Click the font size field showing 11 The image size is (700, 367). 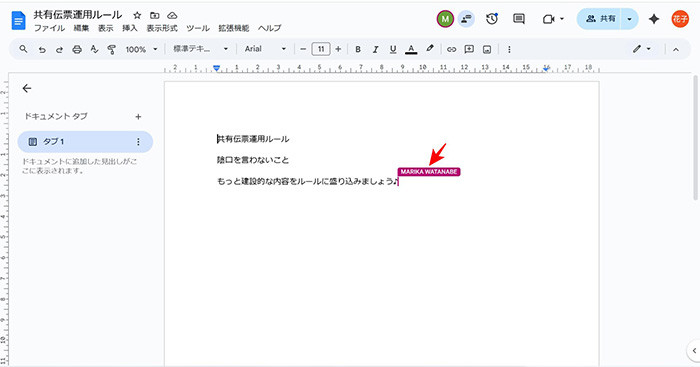[x=321, y=49]
